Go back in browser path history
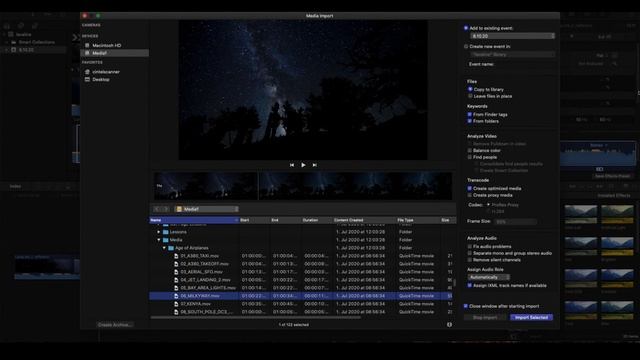The height and width of the screenshot is (360, 640). pos(157,209)
